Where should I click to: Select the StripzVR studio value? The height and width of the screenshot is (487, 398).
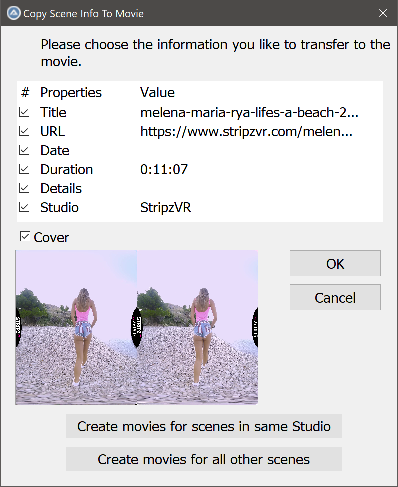pos(165,207)
